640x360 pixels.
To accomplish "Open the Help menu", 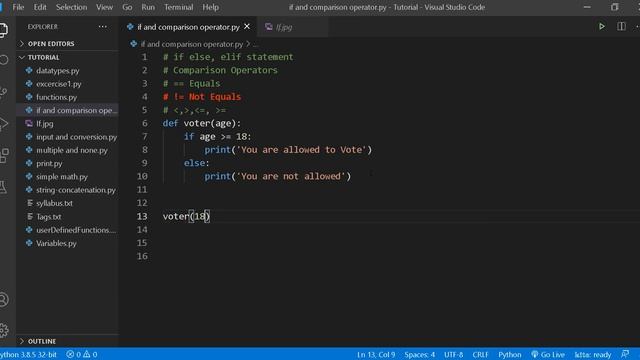I will pyautogui.click(x=211, y=7).
